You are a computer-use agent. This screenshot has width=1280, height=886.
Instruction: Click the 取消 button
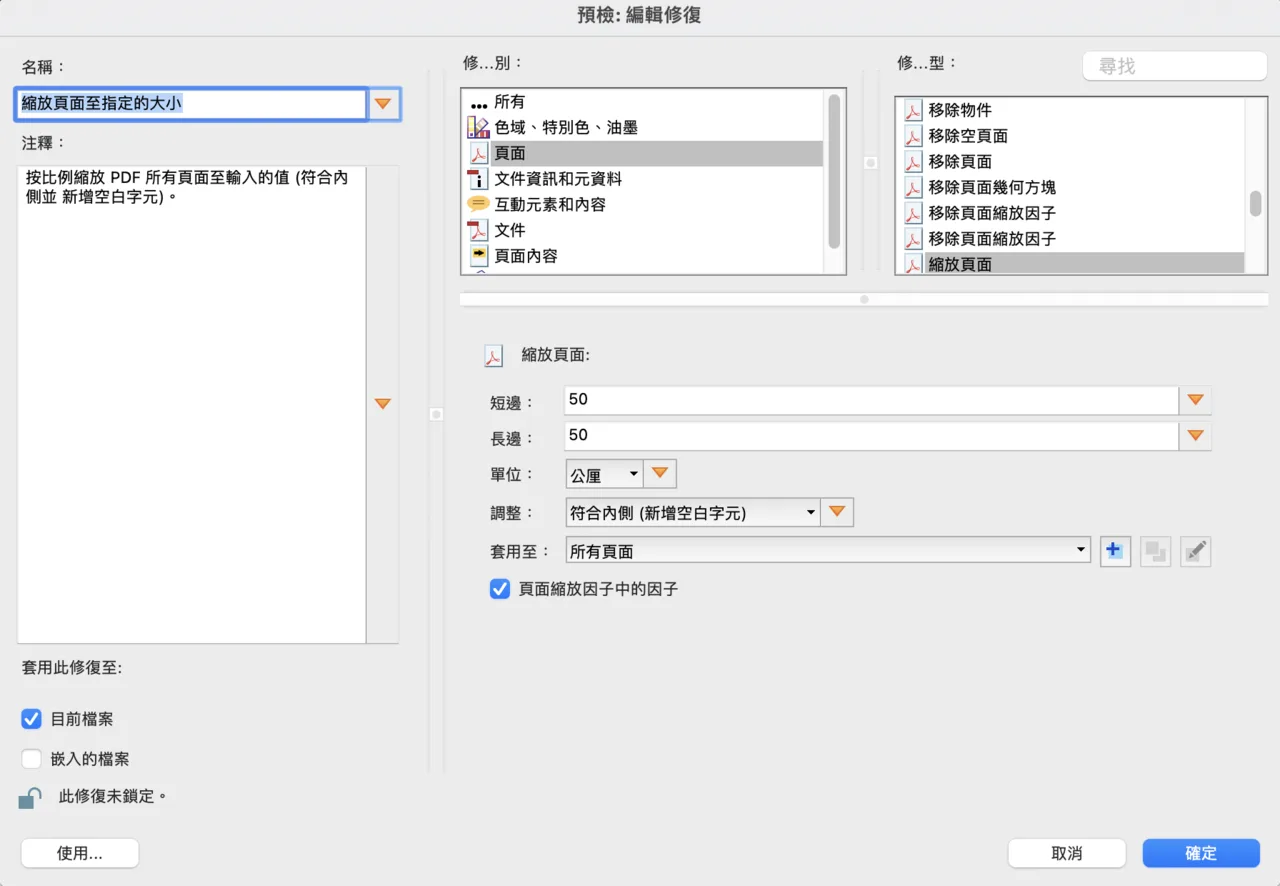tap(1067, 853)
